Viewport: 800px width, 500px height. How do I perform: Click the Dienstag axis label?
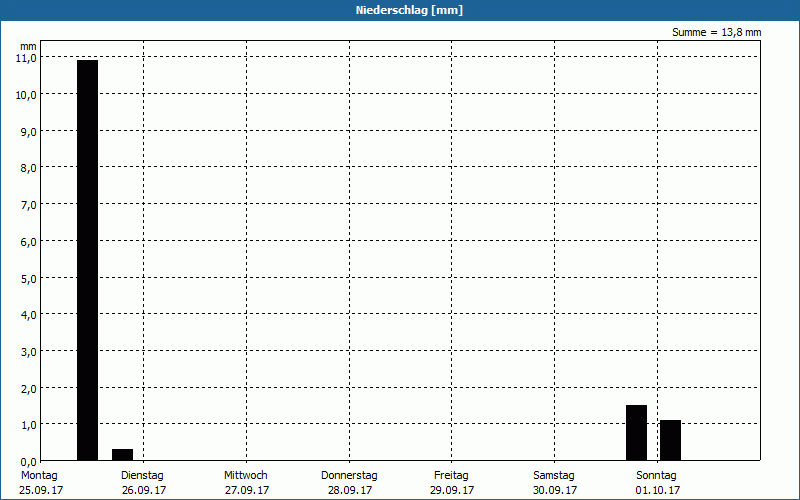coord(142,476)
